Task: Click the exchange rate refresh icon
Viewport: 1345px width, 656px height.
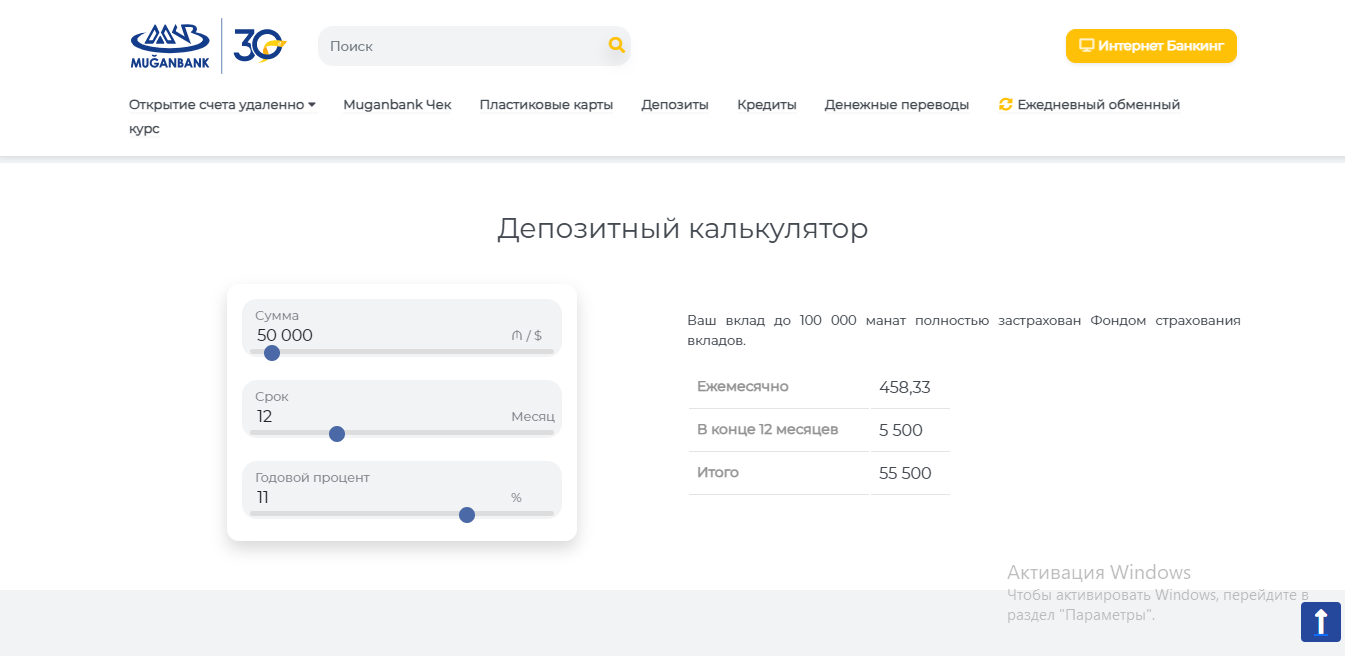Action: coord(1006,104)
